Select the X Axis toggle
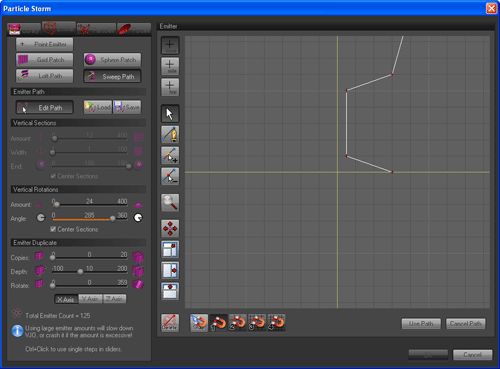The width and height of the screenshot is (500, 369). coord(66,299)
